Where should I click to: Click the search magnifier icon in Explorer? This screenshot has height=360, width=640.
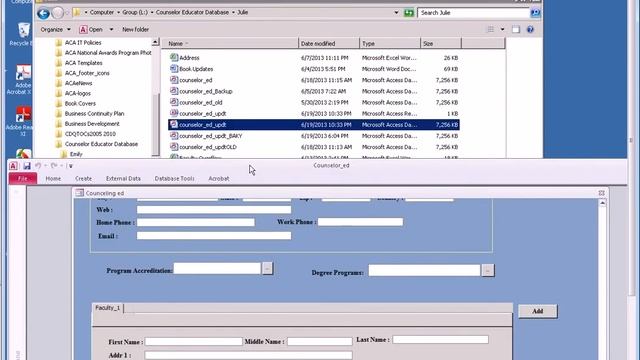point(535,13)
